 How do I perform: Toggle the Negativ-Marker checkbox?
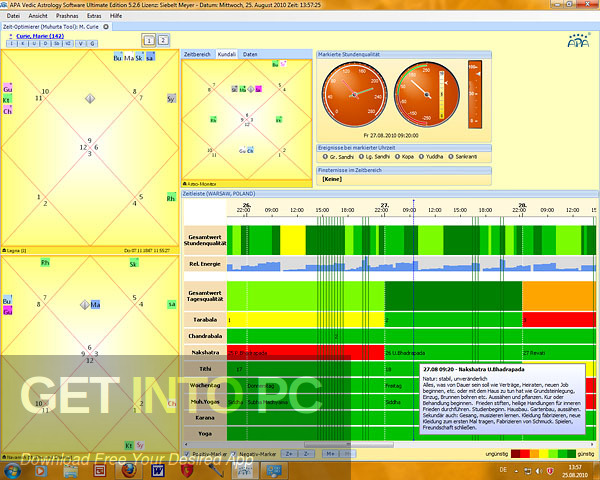[233, 454]
